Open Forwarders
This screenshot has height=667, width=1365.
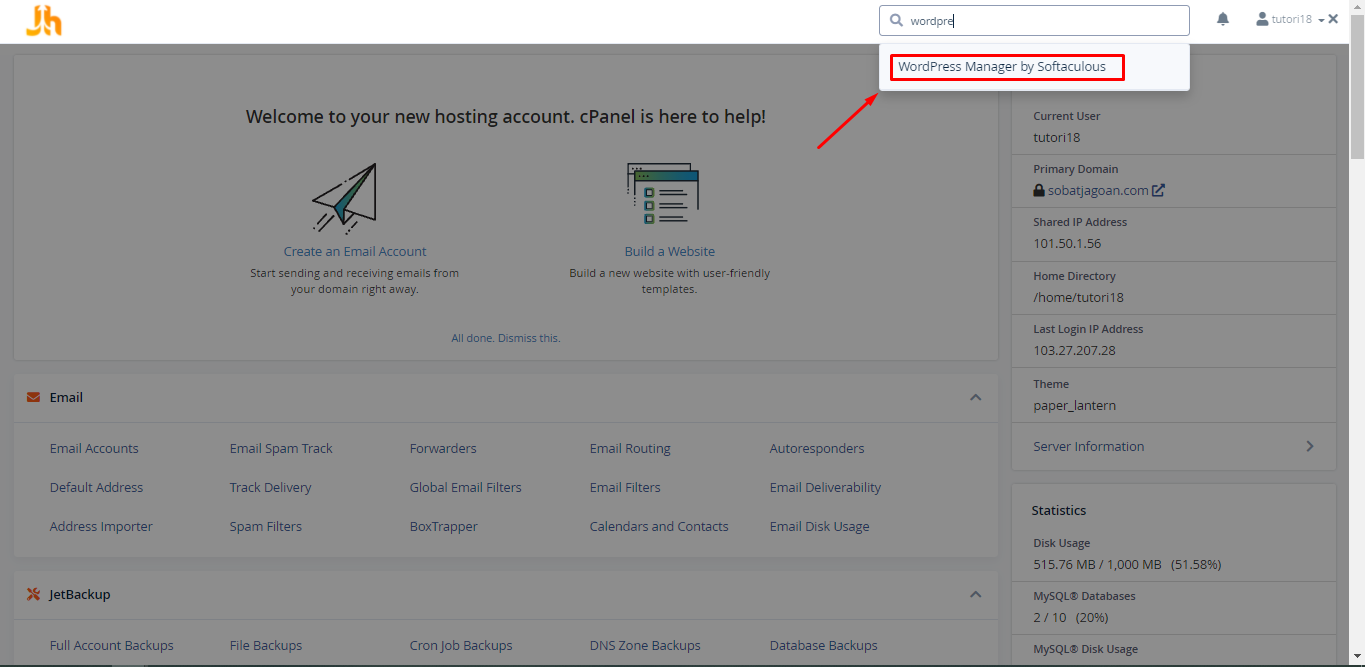pos(443,448)
